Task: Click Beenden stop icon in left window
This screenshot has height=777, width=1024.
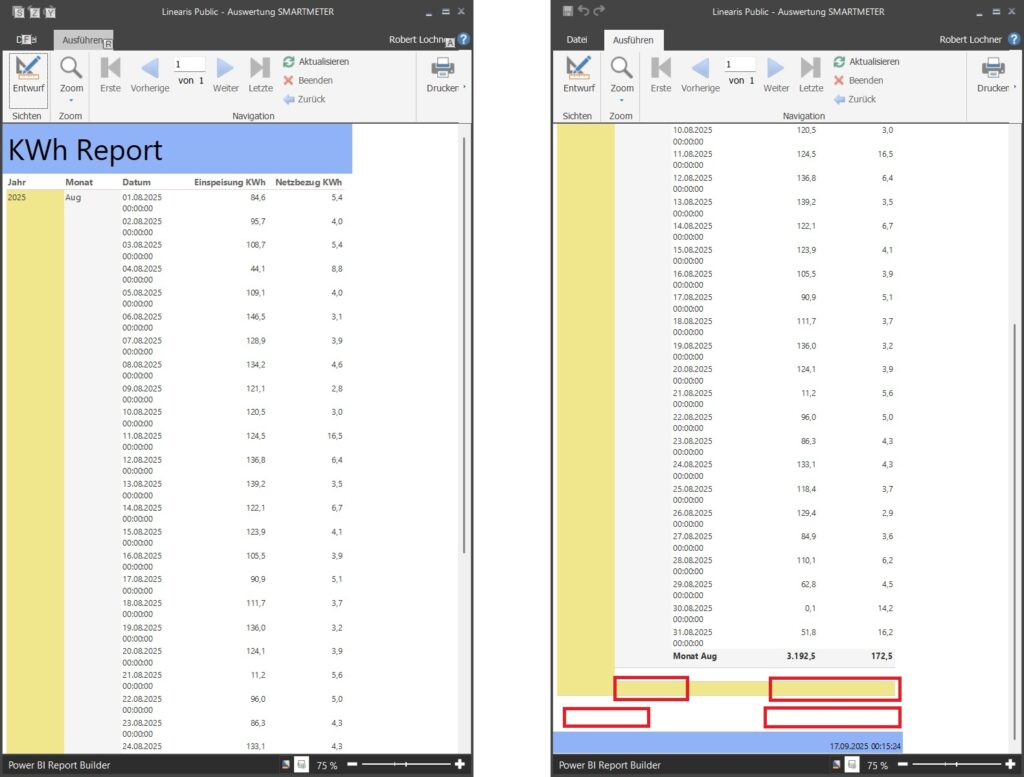Action: tap(289, 80)
